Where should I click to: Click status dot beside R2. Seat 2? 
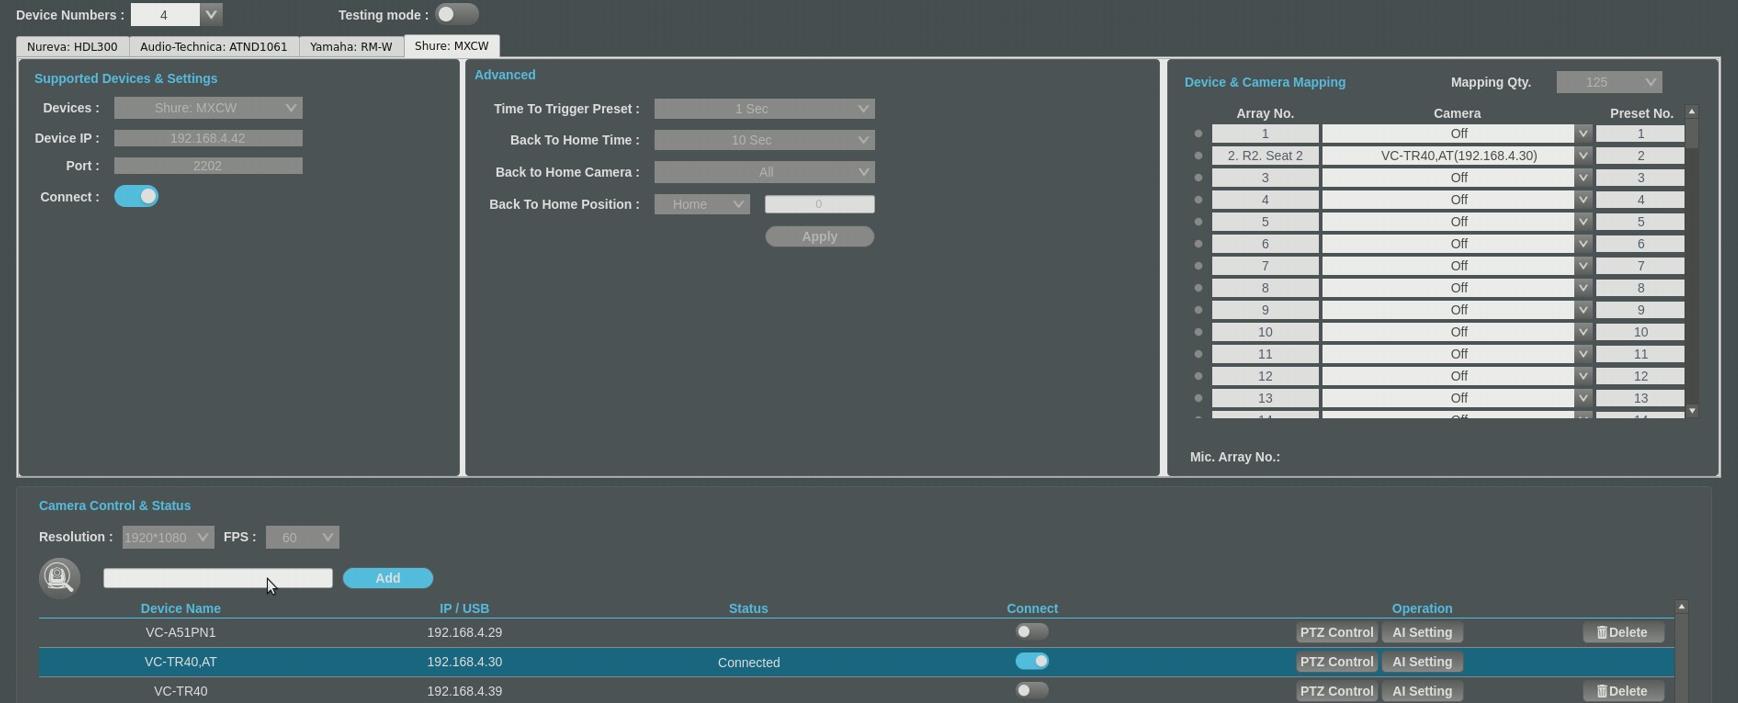click(1198, 156)
